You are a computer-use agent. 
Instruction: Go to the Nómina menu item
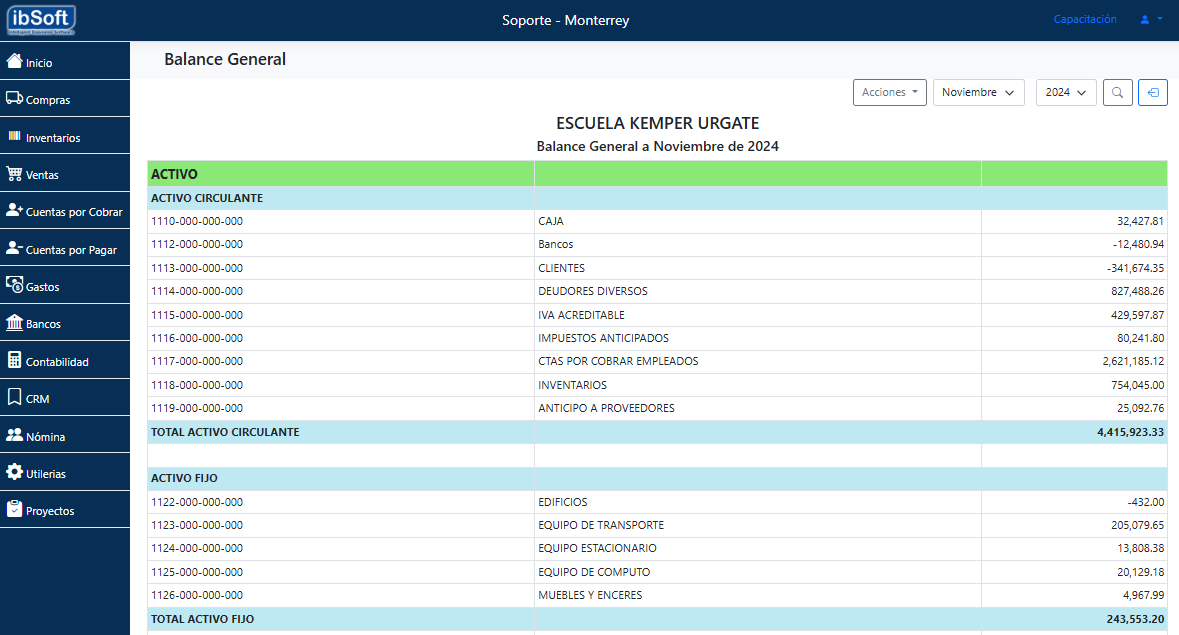pos(45,437)
